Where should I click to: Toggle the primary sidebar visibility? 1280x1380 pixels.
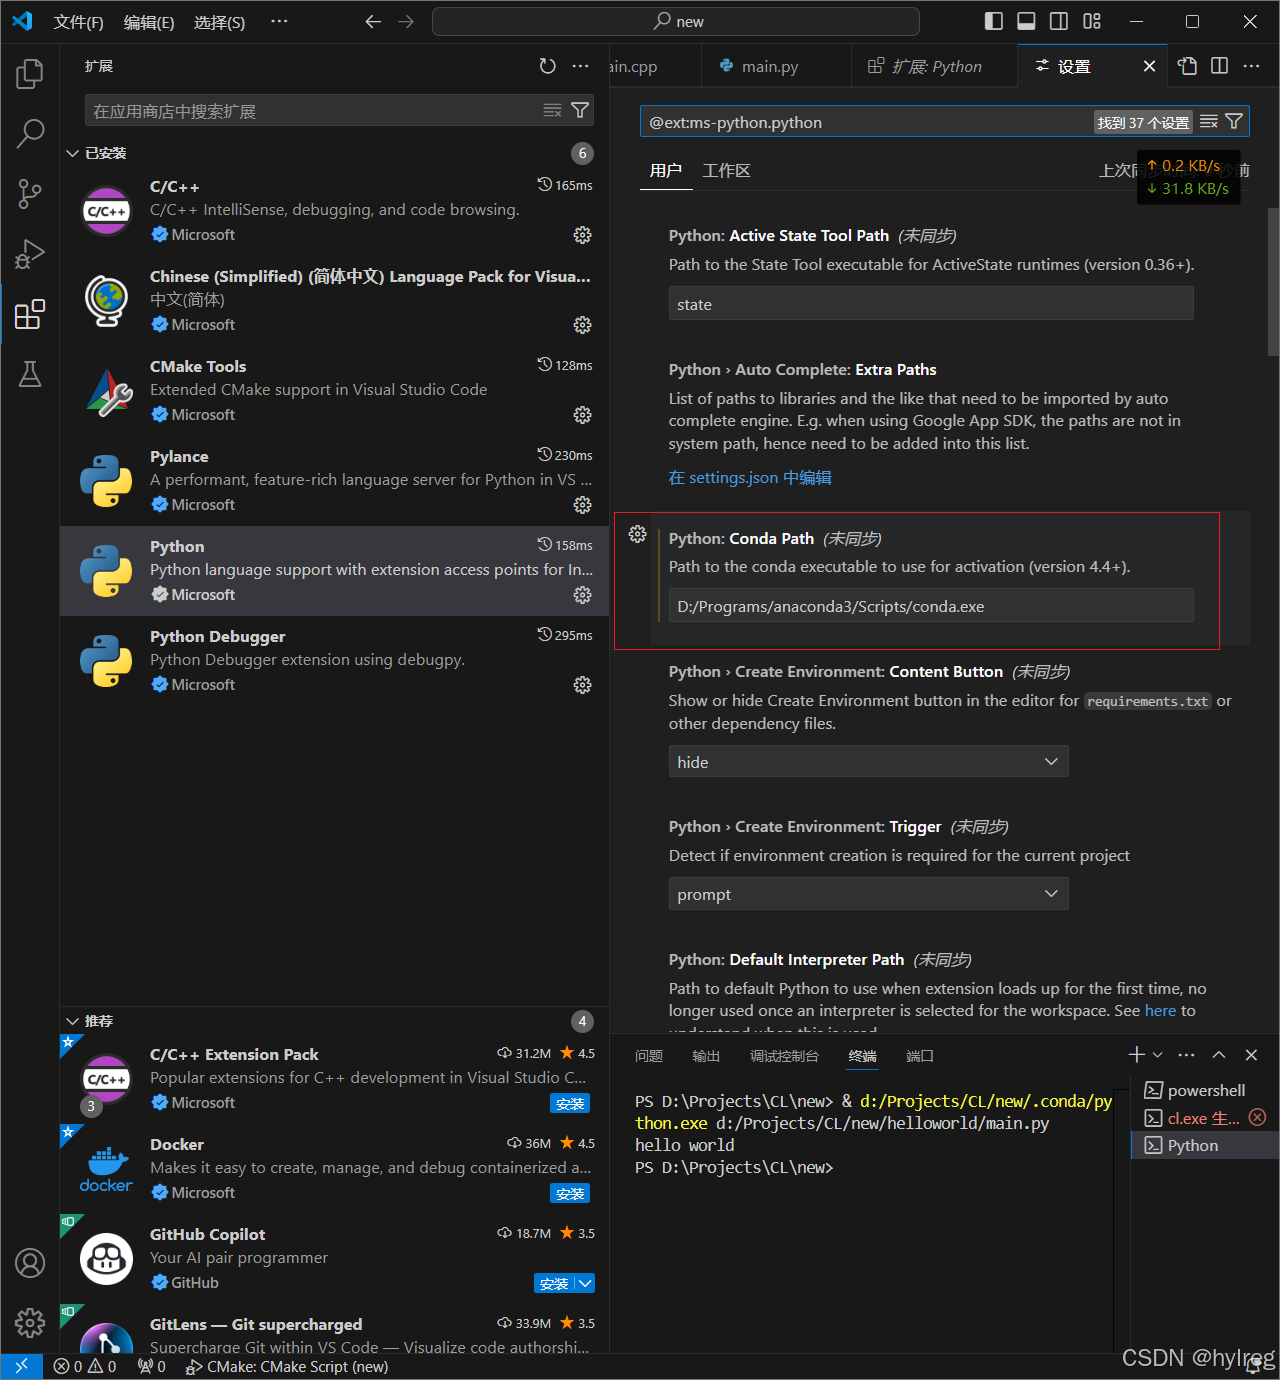point(992,21)
